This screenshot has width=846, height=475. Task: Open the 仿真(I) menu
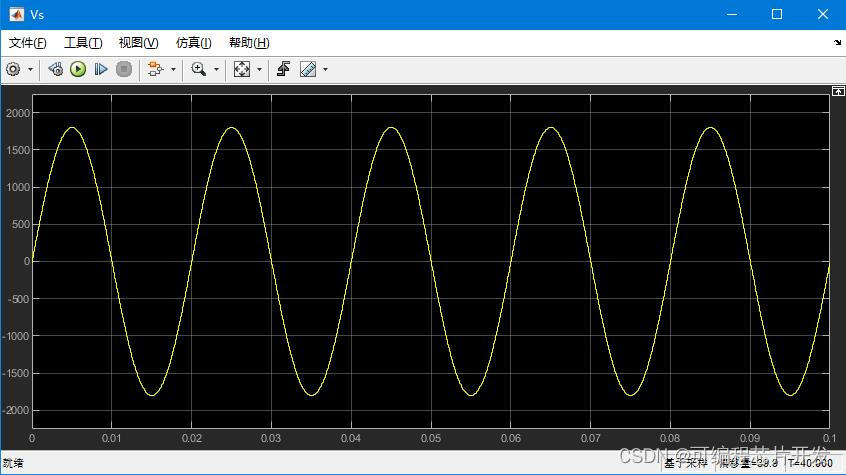point(193,43)
